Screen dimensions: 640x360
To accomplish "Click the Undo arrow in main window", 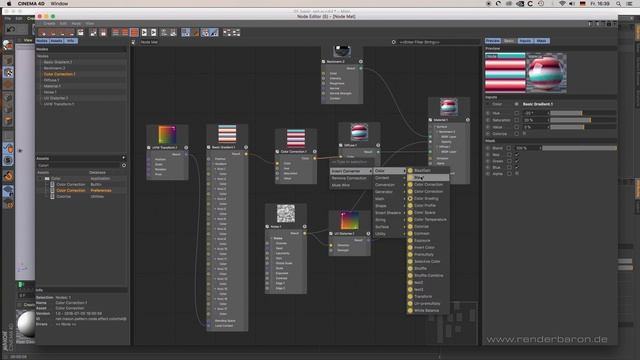I will tap(11, 29).
